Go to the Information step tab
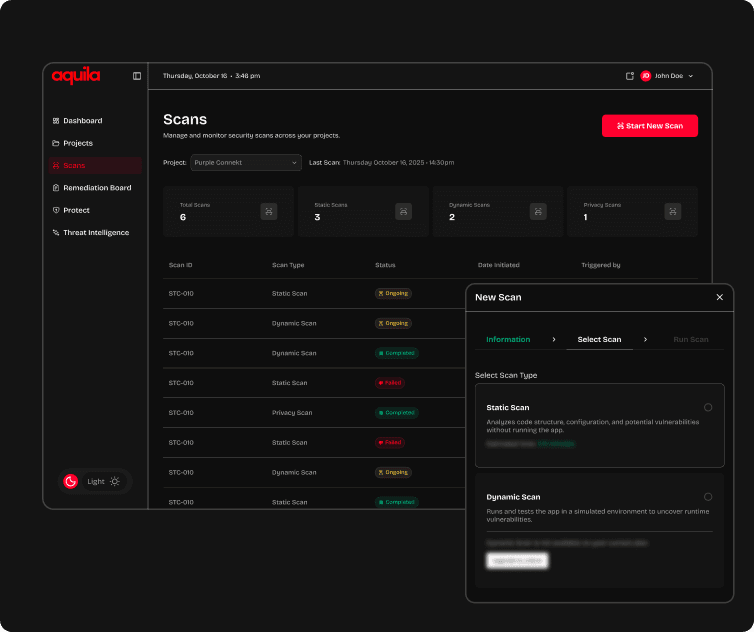Viewport: 754px width, 632px height. click(x=508, y=340)
